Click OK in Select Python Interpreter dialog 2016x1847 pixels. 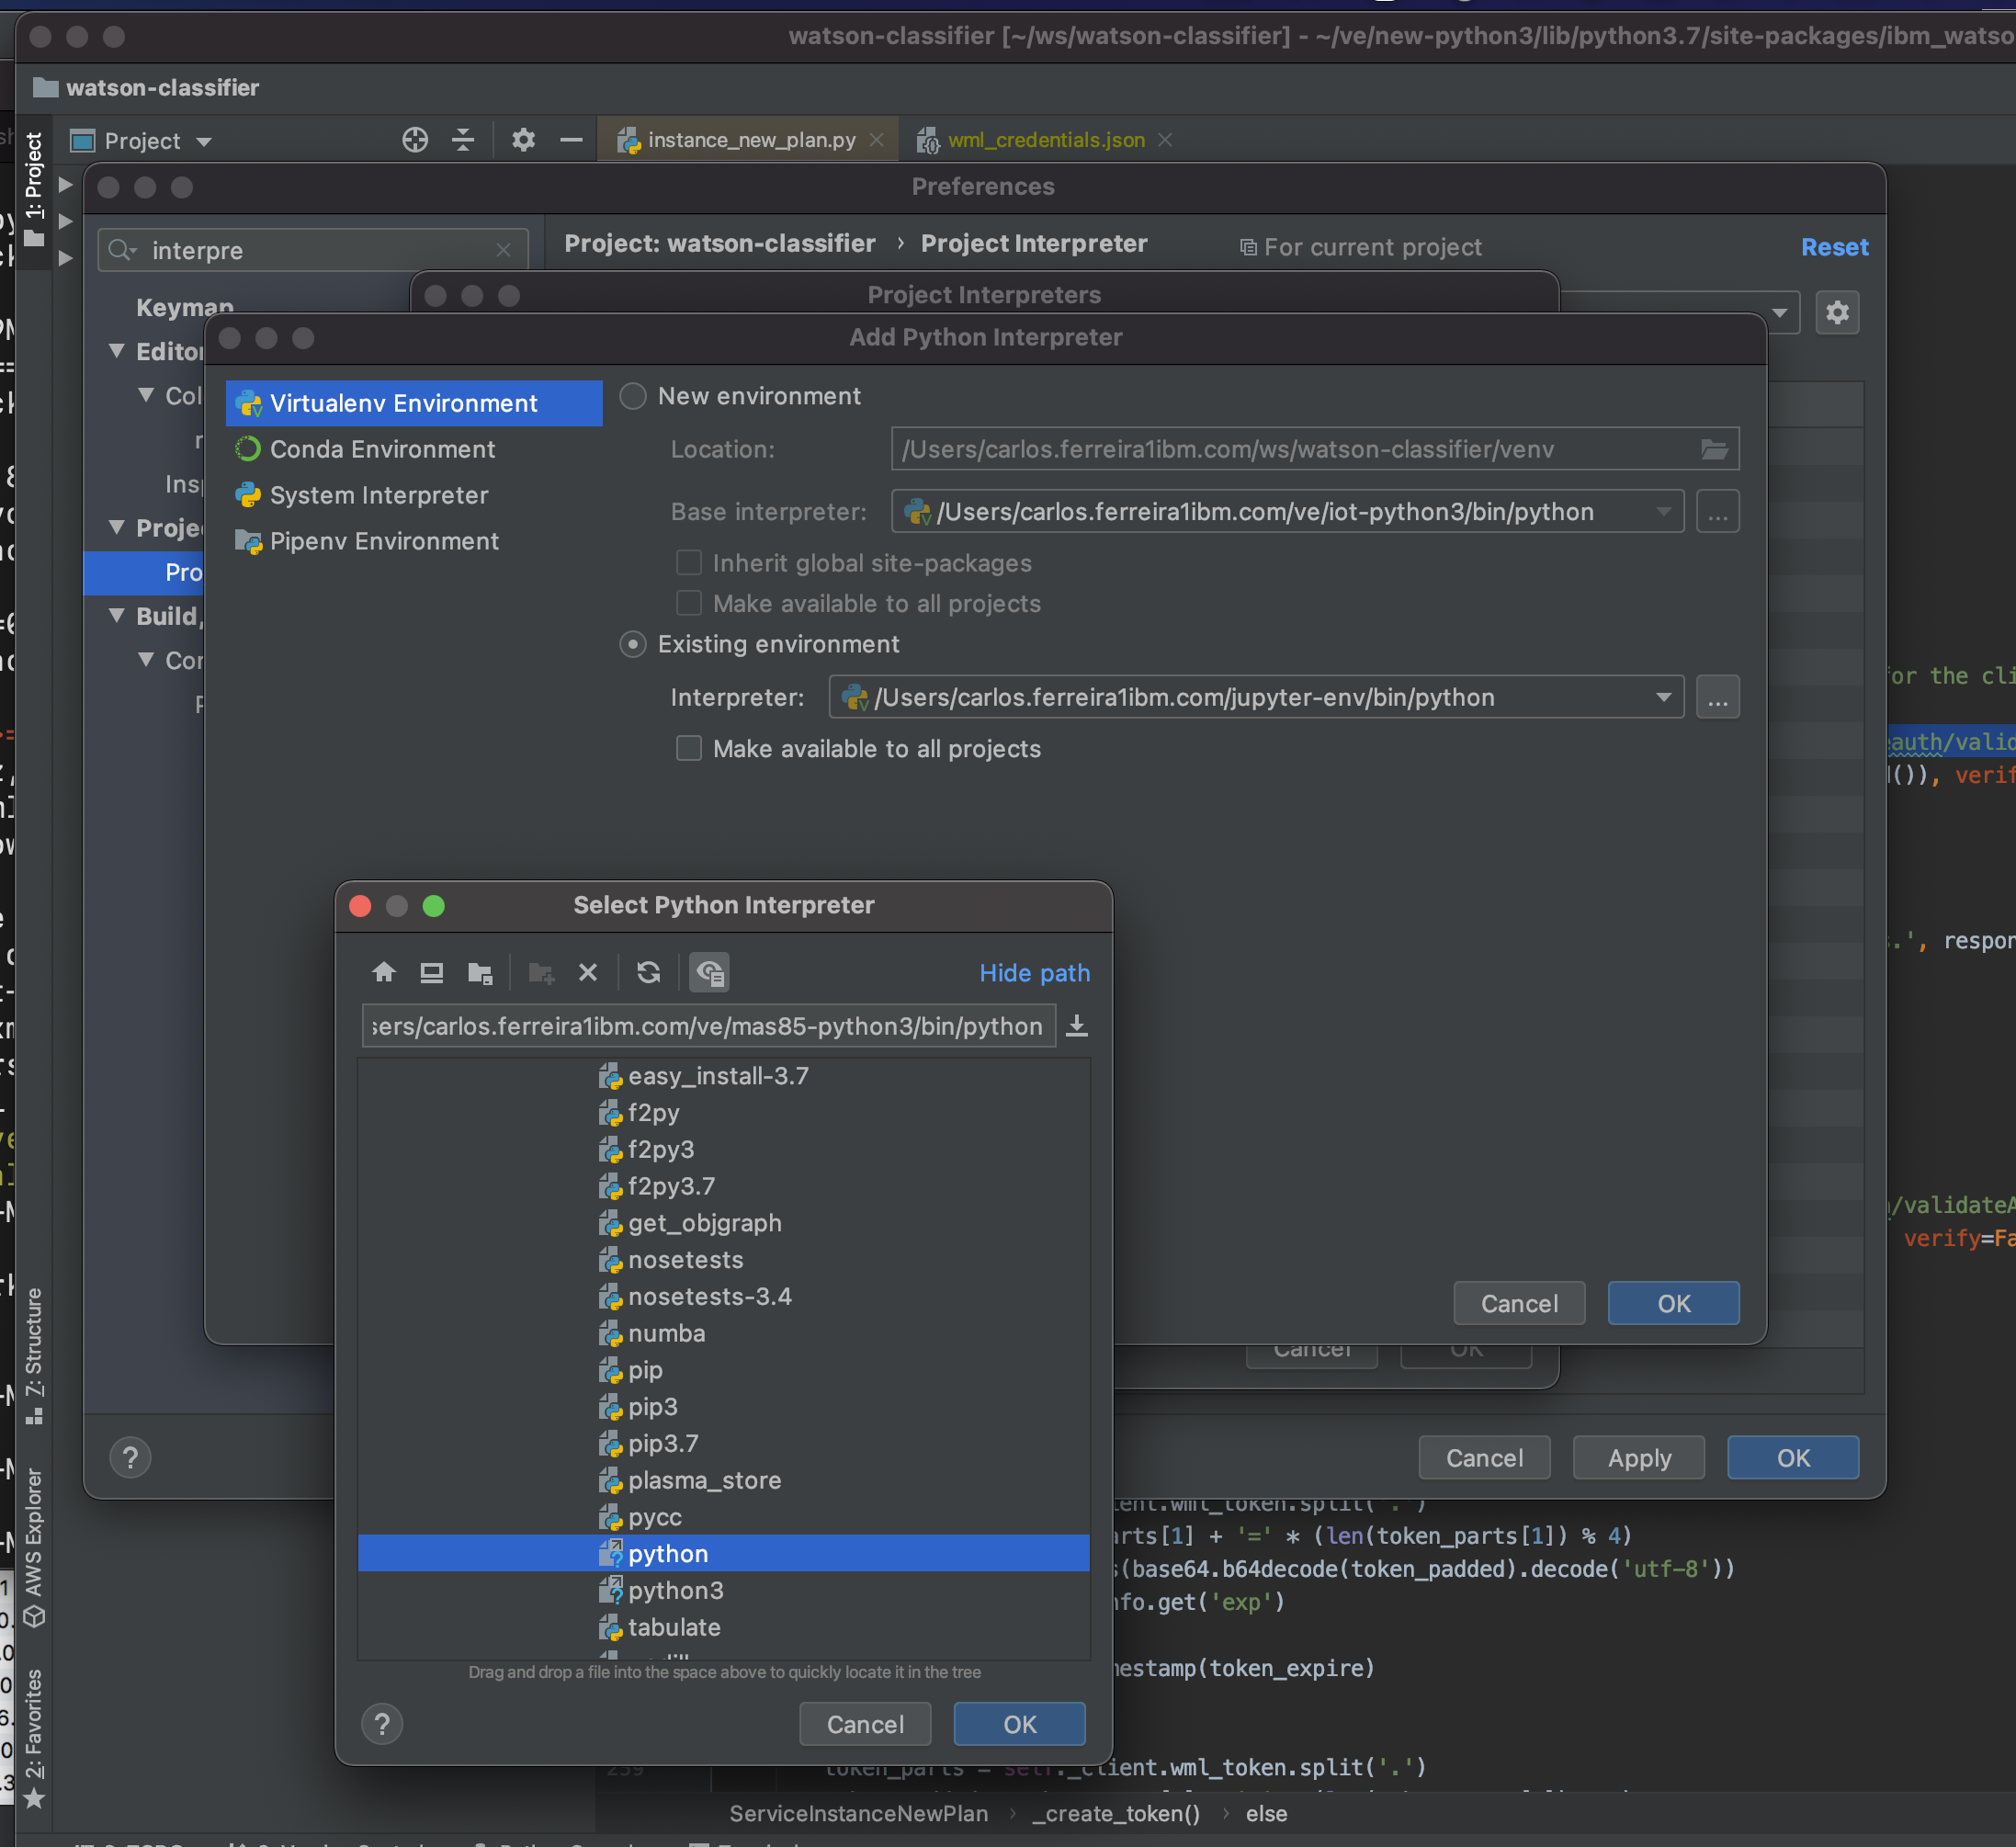pos(1019,1724)
